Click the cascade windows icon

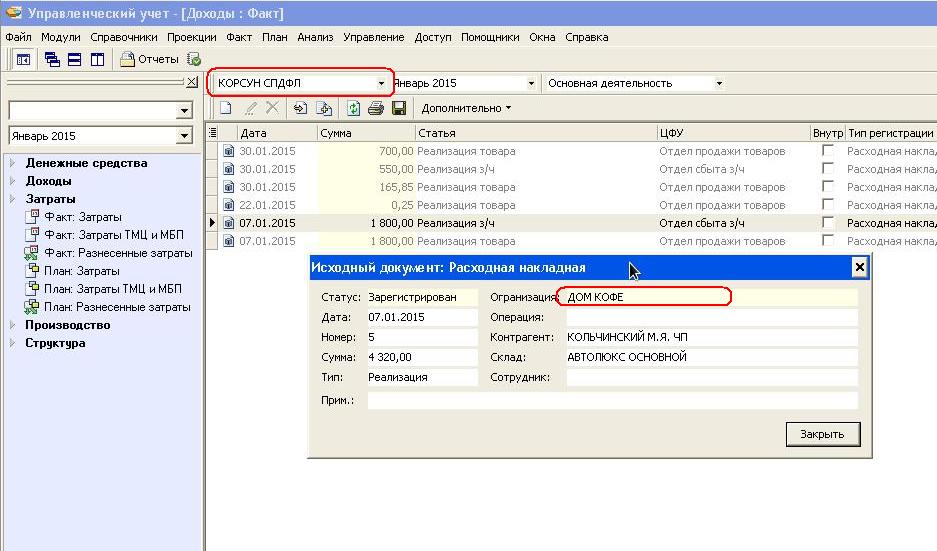[x=52, y=60]
